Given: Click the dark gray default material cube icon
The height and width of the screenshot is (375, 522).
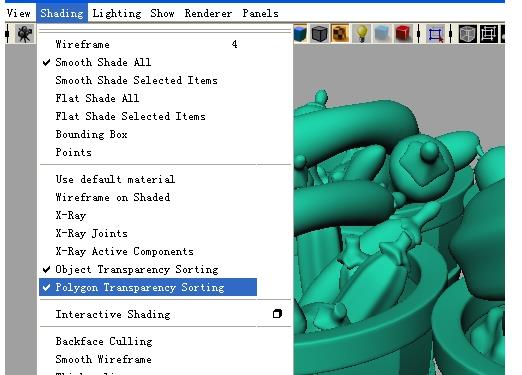Looking at the screenshot, I should pyautogui.click(x=319, y=34).
